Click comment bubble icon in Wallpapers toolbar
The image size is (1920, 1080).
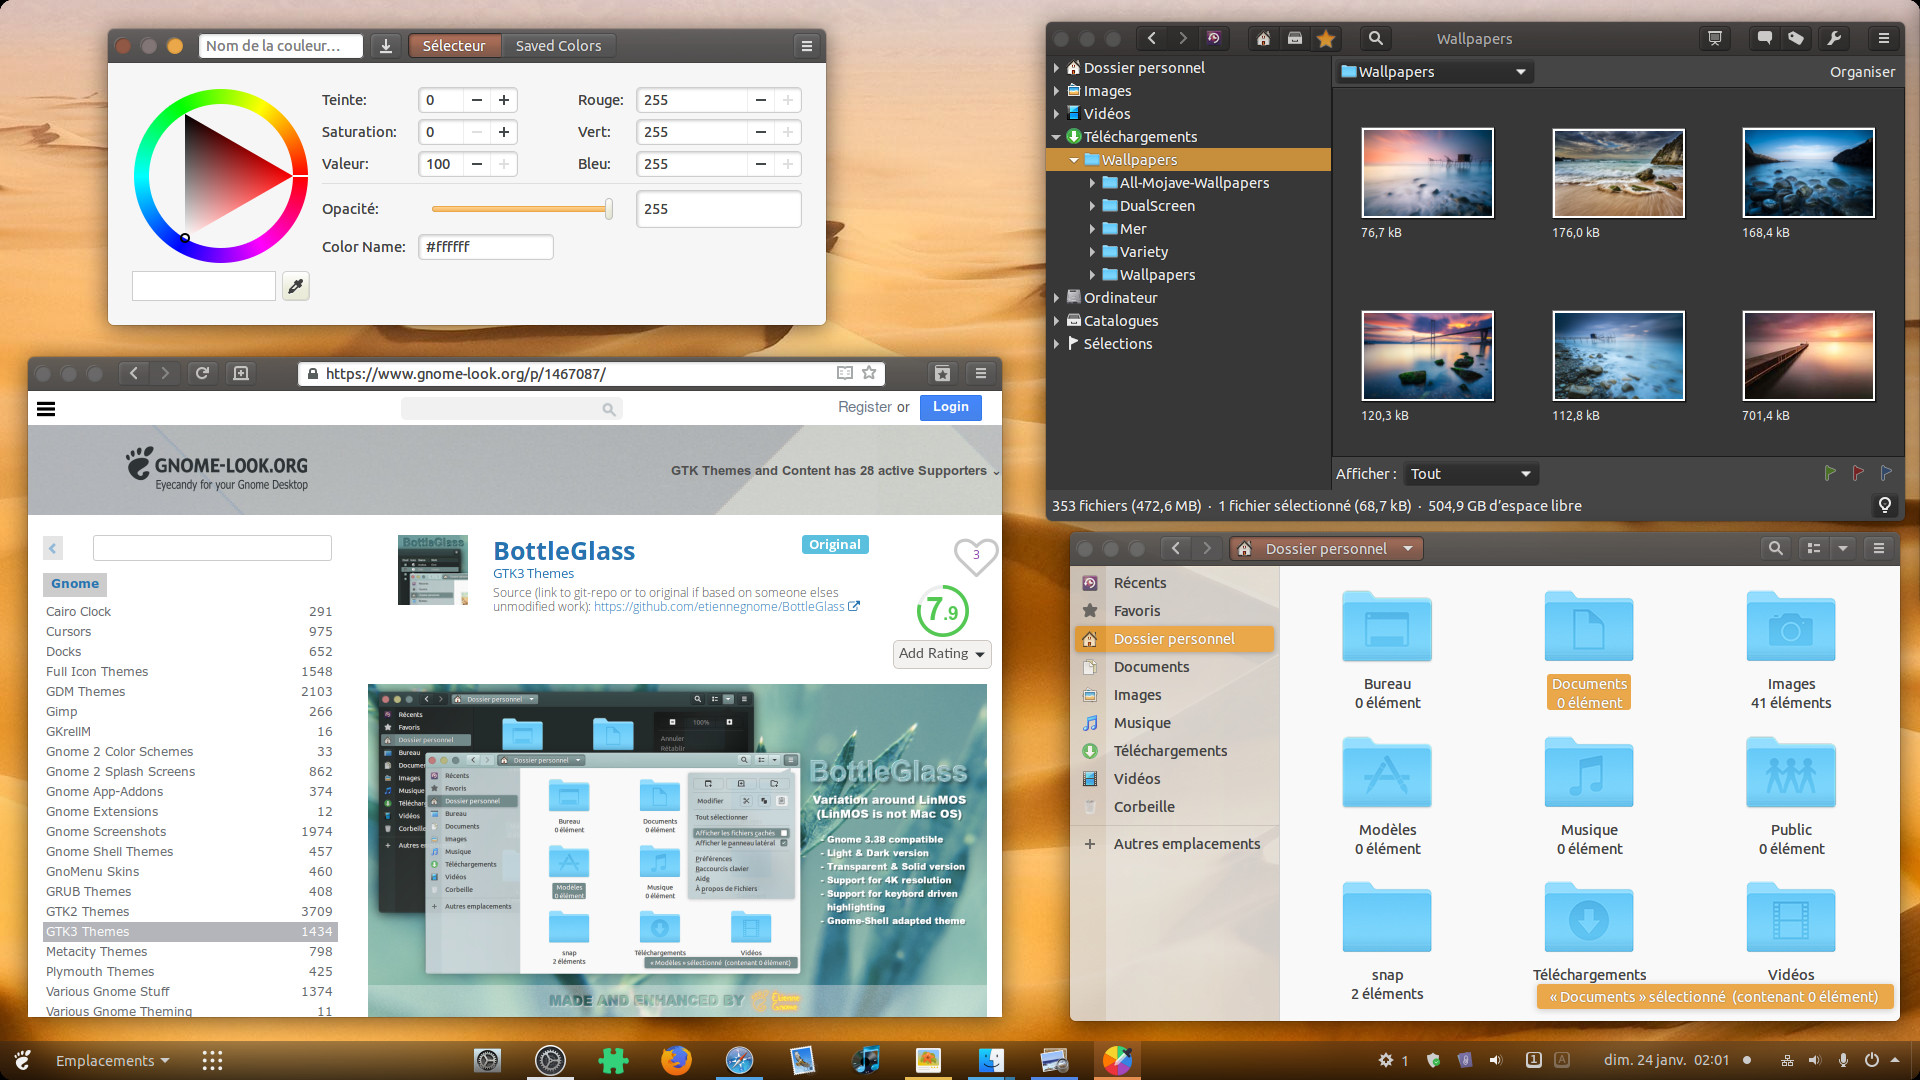coord(1765,39)
